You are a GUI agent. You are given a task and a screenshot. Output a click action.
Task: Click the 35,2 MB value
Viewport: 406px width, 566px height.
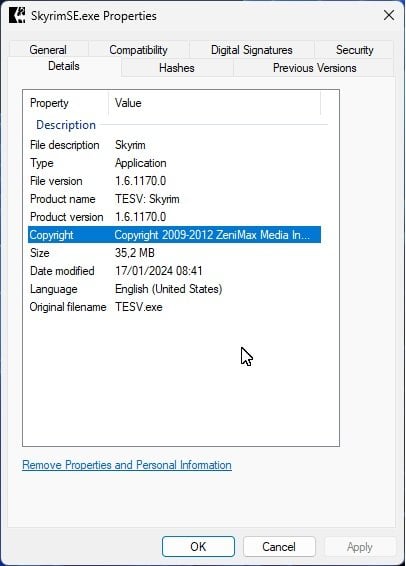(135, 253)
